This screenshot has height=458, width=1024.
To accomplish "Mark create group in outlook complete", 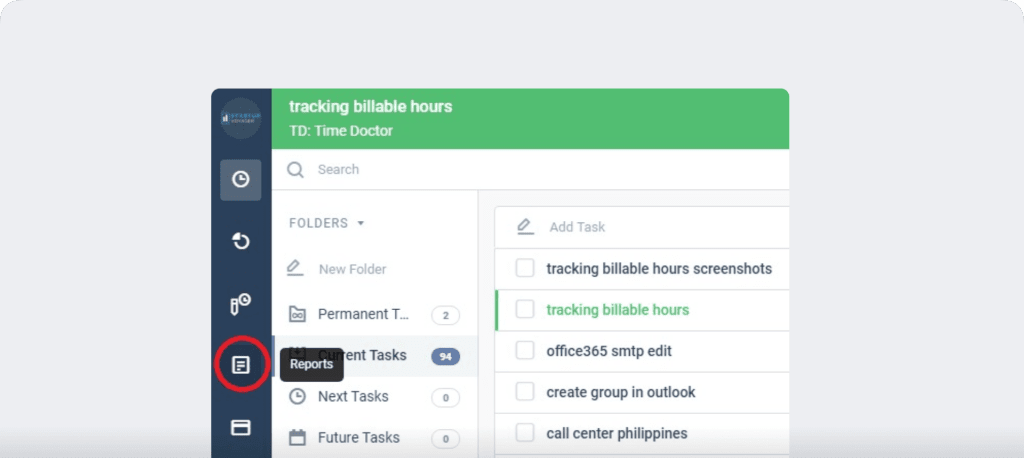I will [x=525, y=392].
